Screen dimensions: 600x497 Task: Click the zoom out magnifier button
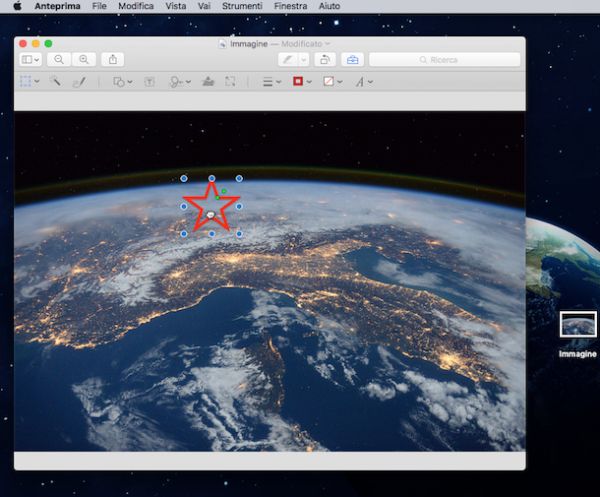[x=60, y=60]
